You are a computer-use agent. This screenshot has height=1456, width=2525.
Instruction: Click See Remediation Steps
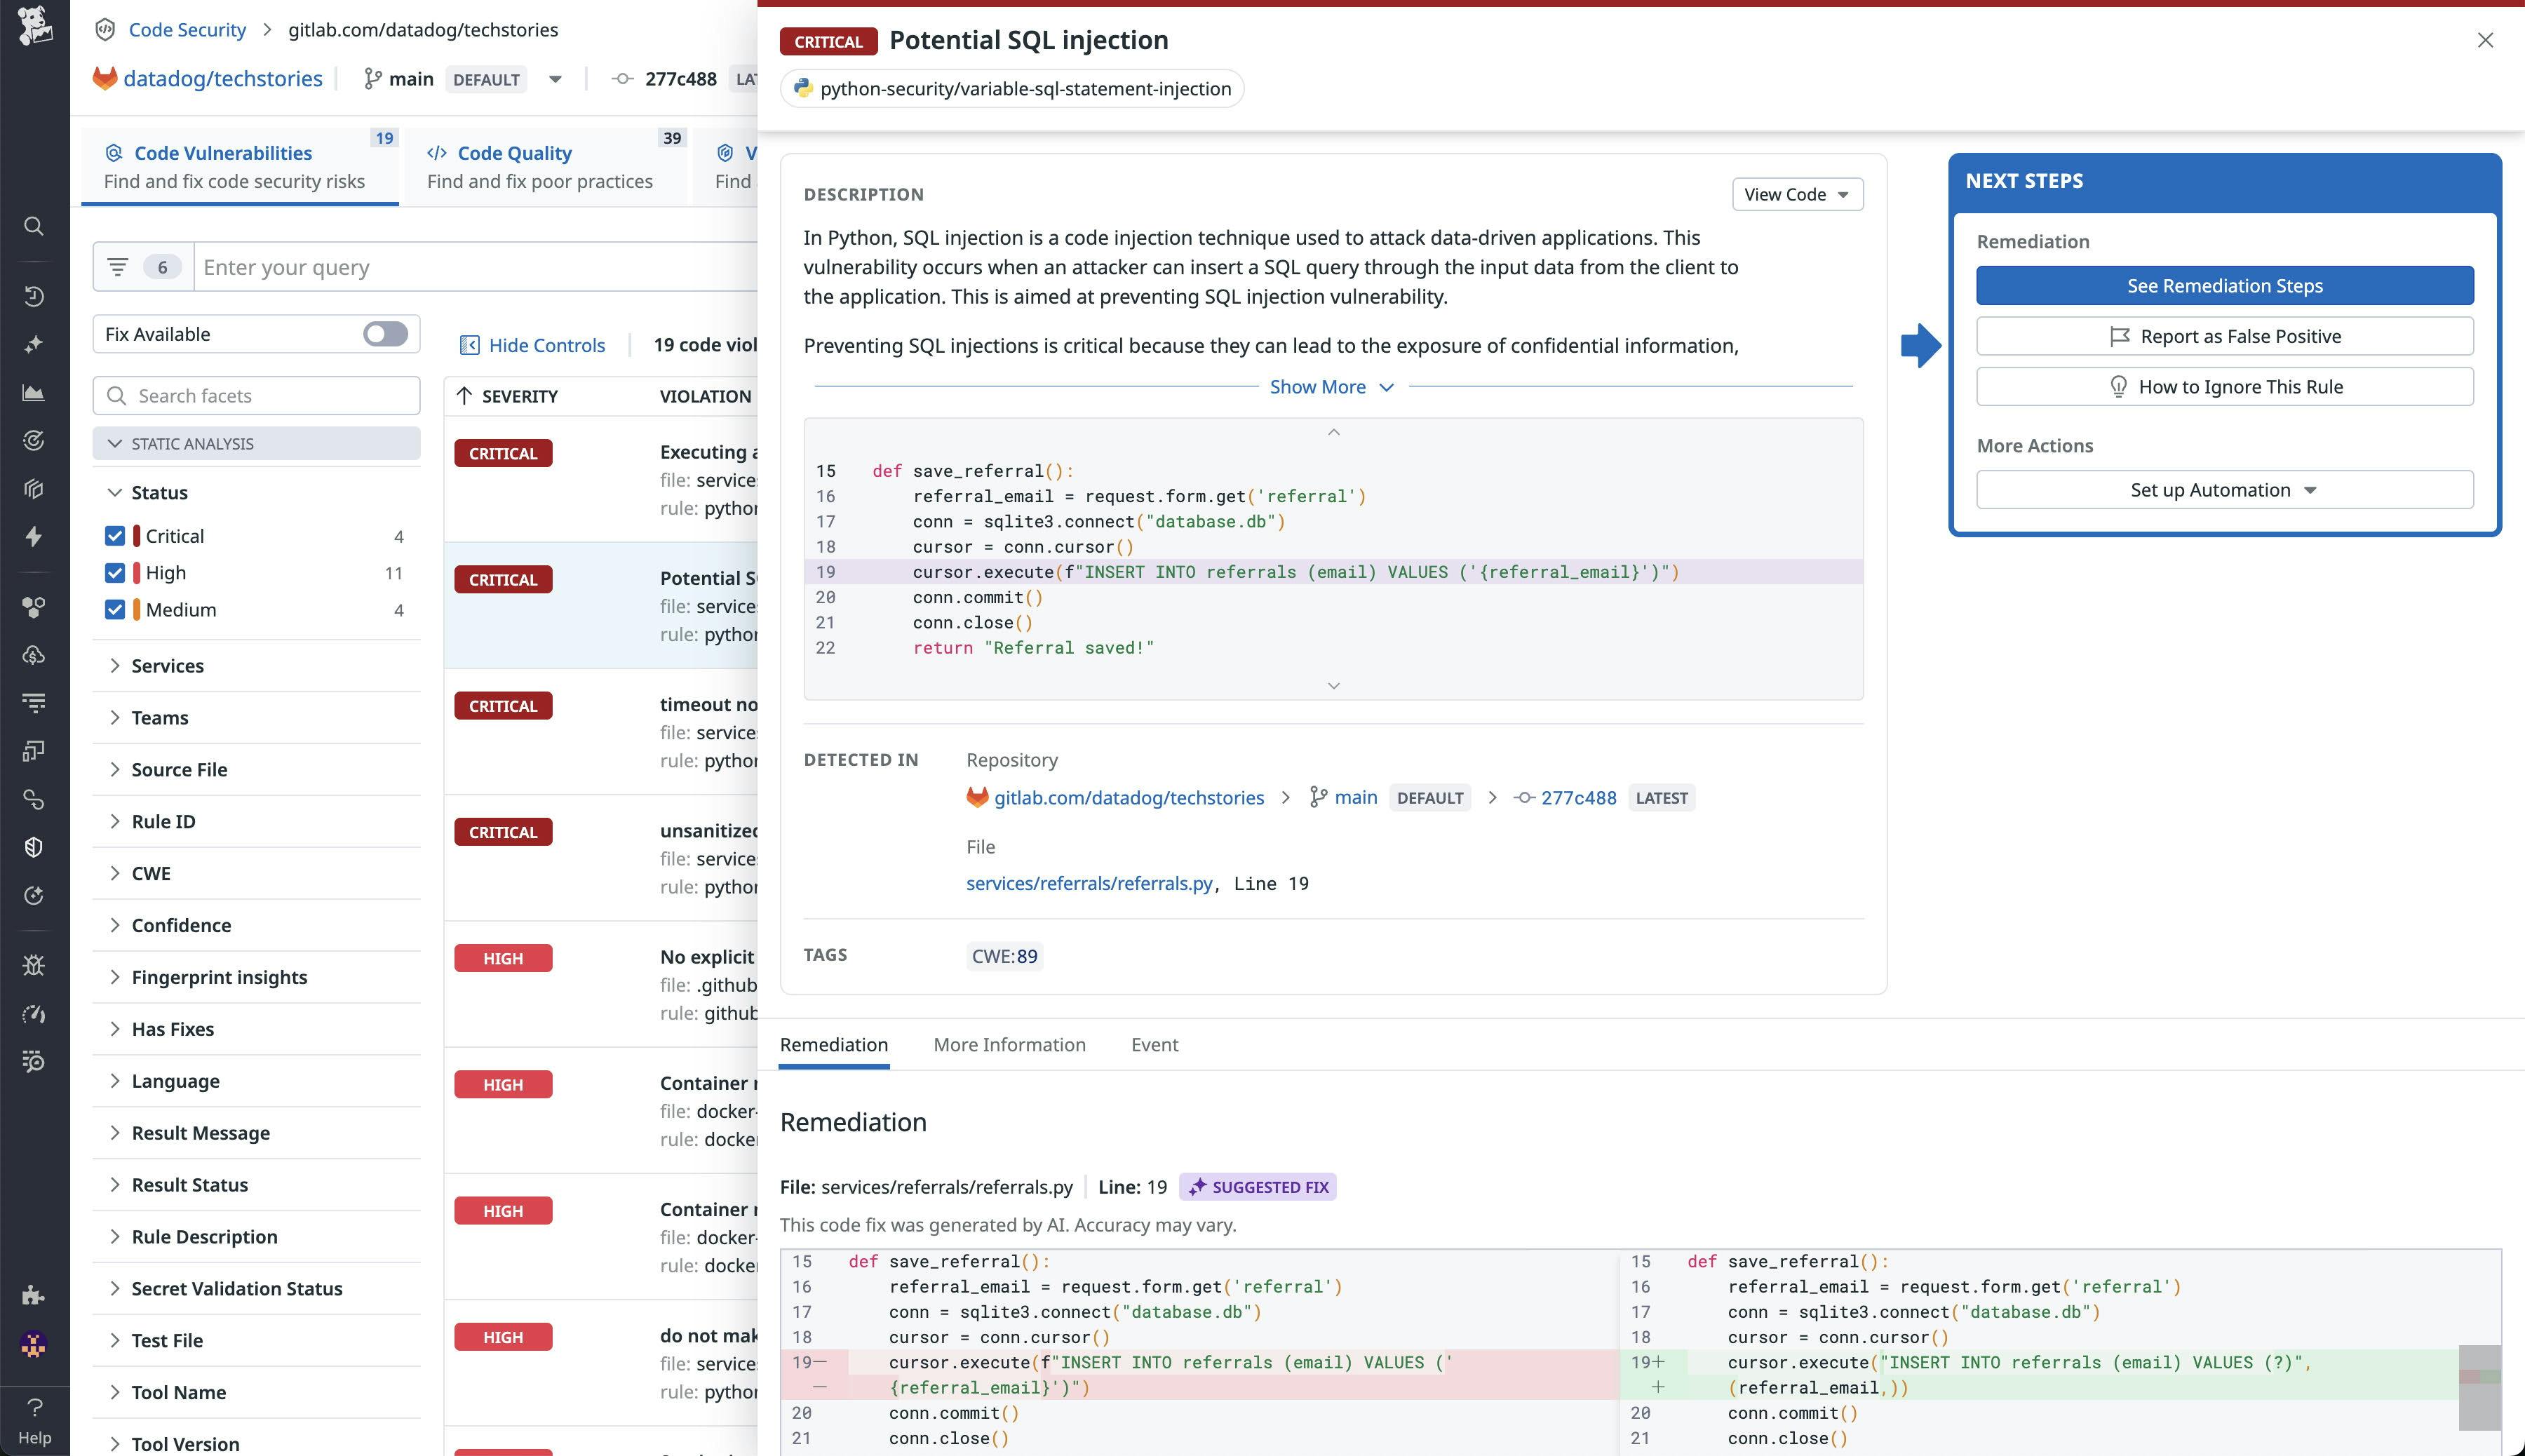click(x=2224, y=285)
